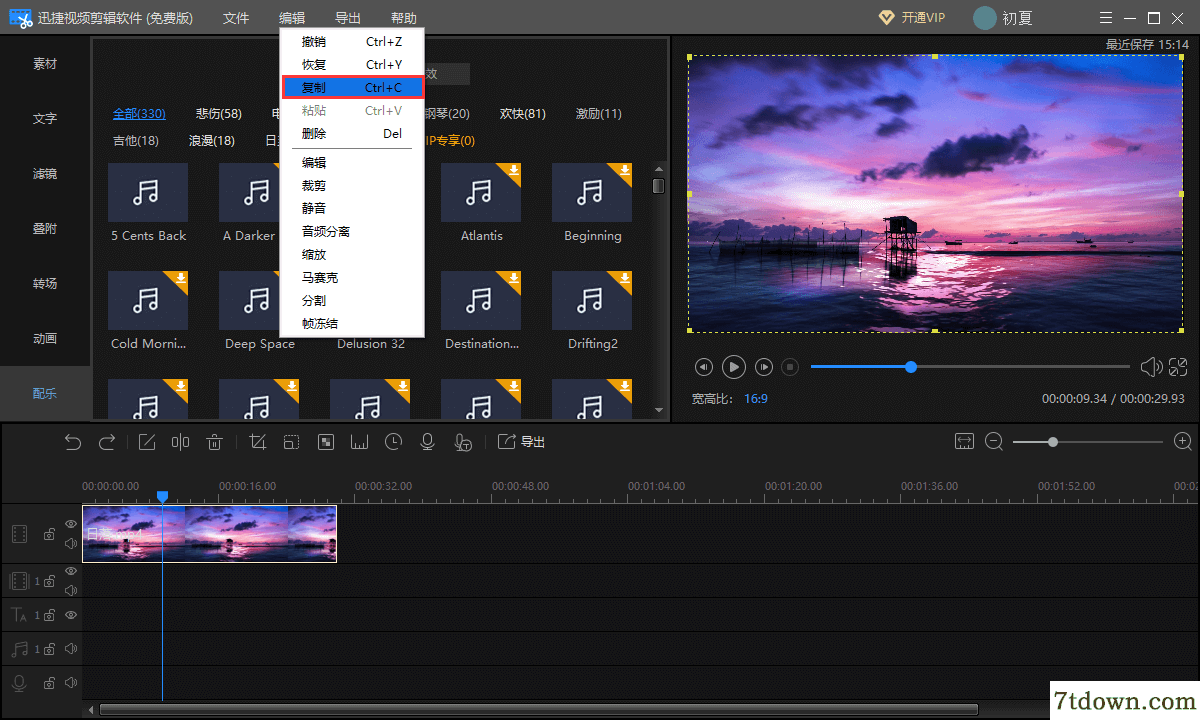Download the Atlantis track via its badge
The width and height of the screenshot is (1200, 720).
[x=513, y=171]
